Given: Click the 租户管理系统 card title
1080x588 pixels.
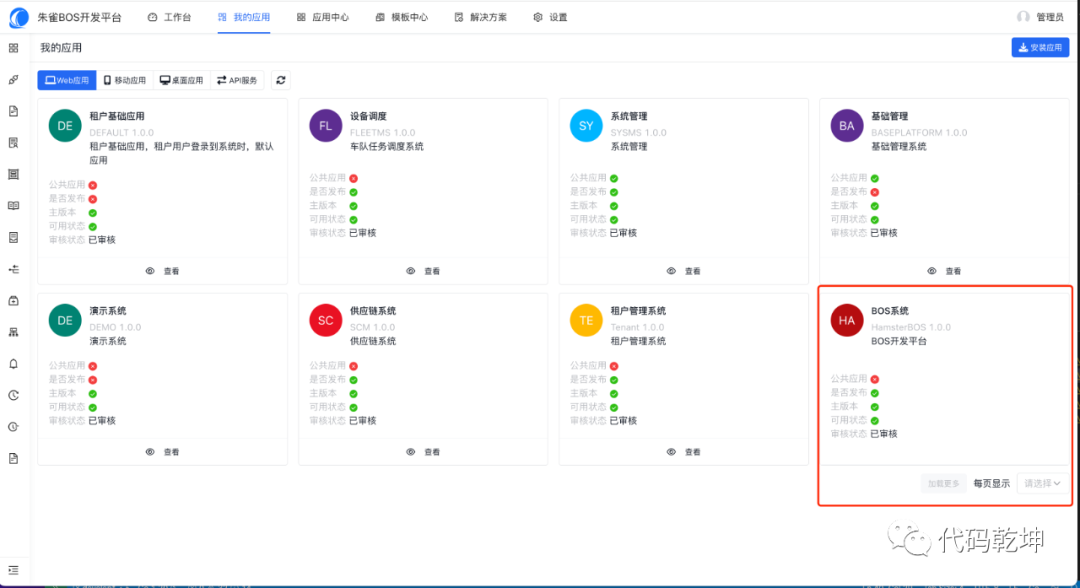Looking at the screenshot, I should click(638, 311).
